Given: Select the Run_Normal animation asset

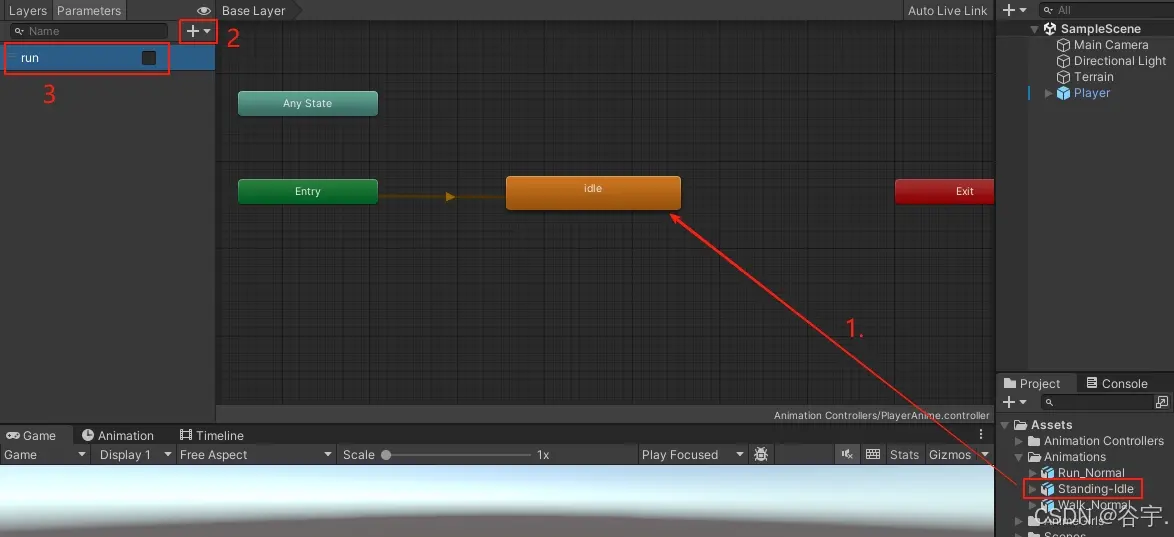Looking at the screenshot, I should click(x=1091, y=473).
